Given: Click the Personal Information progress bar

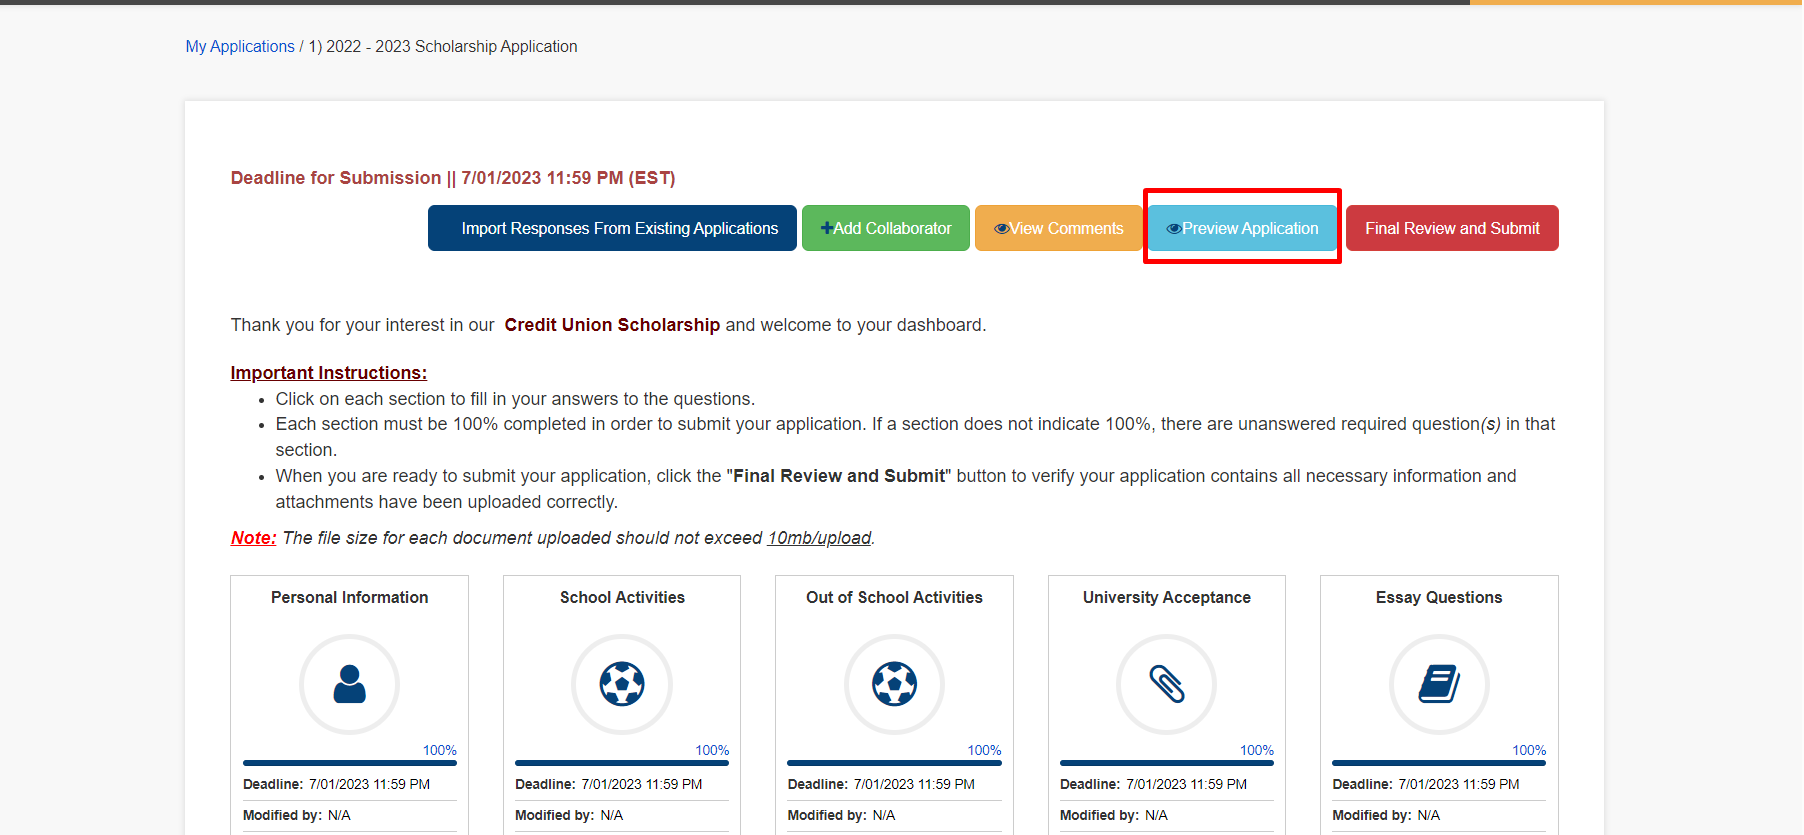Looking at the screenshot, I should (350, 763).
